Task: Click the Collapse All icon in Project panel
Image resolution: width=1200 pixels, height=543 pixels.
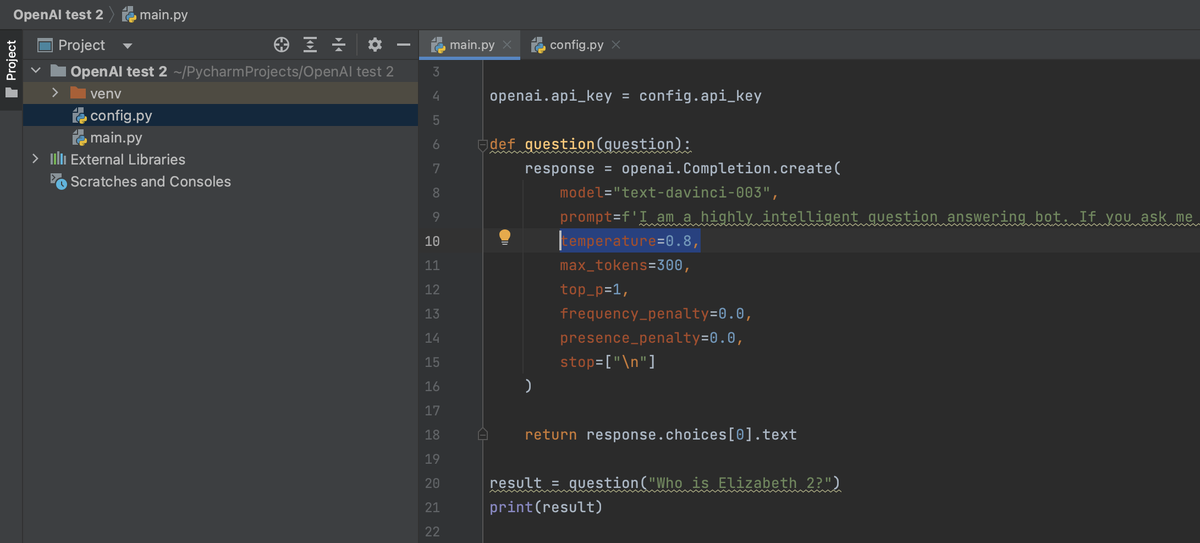Action: (338, 45)
